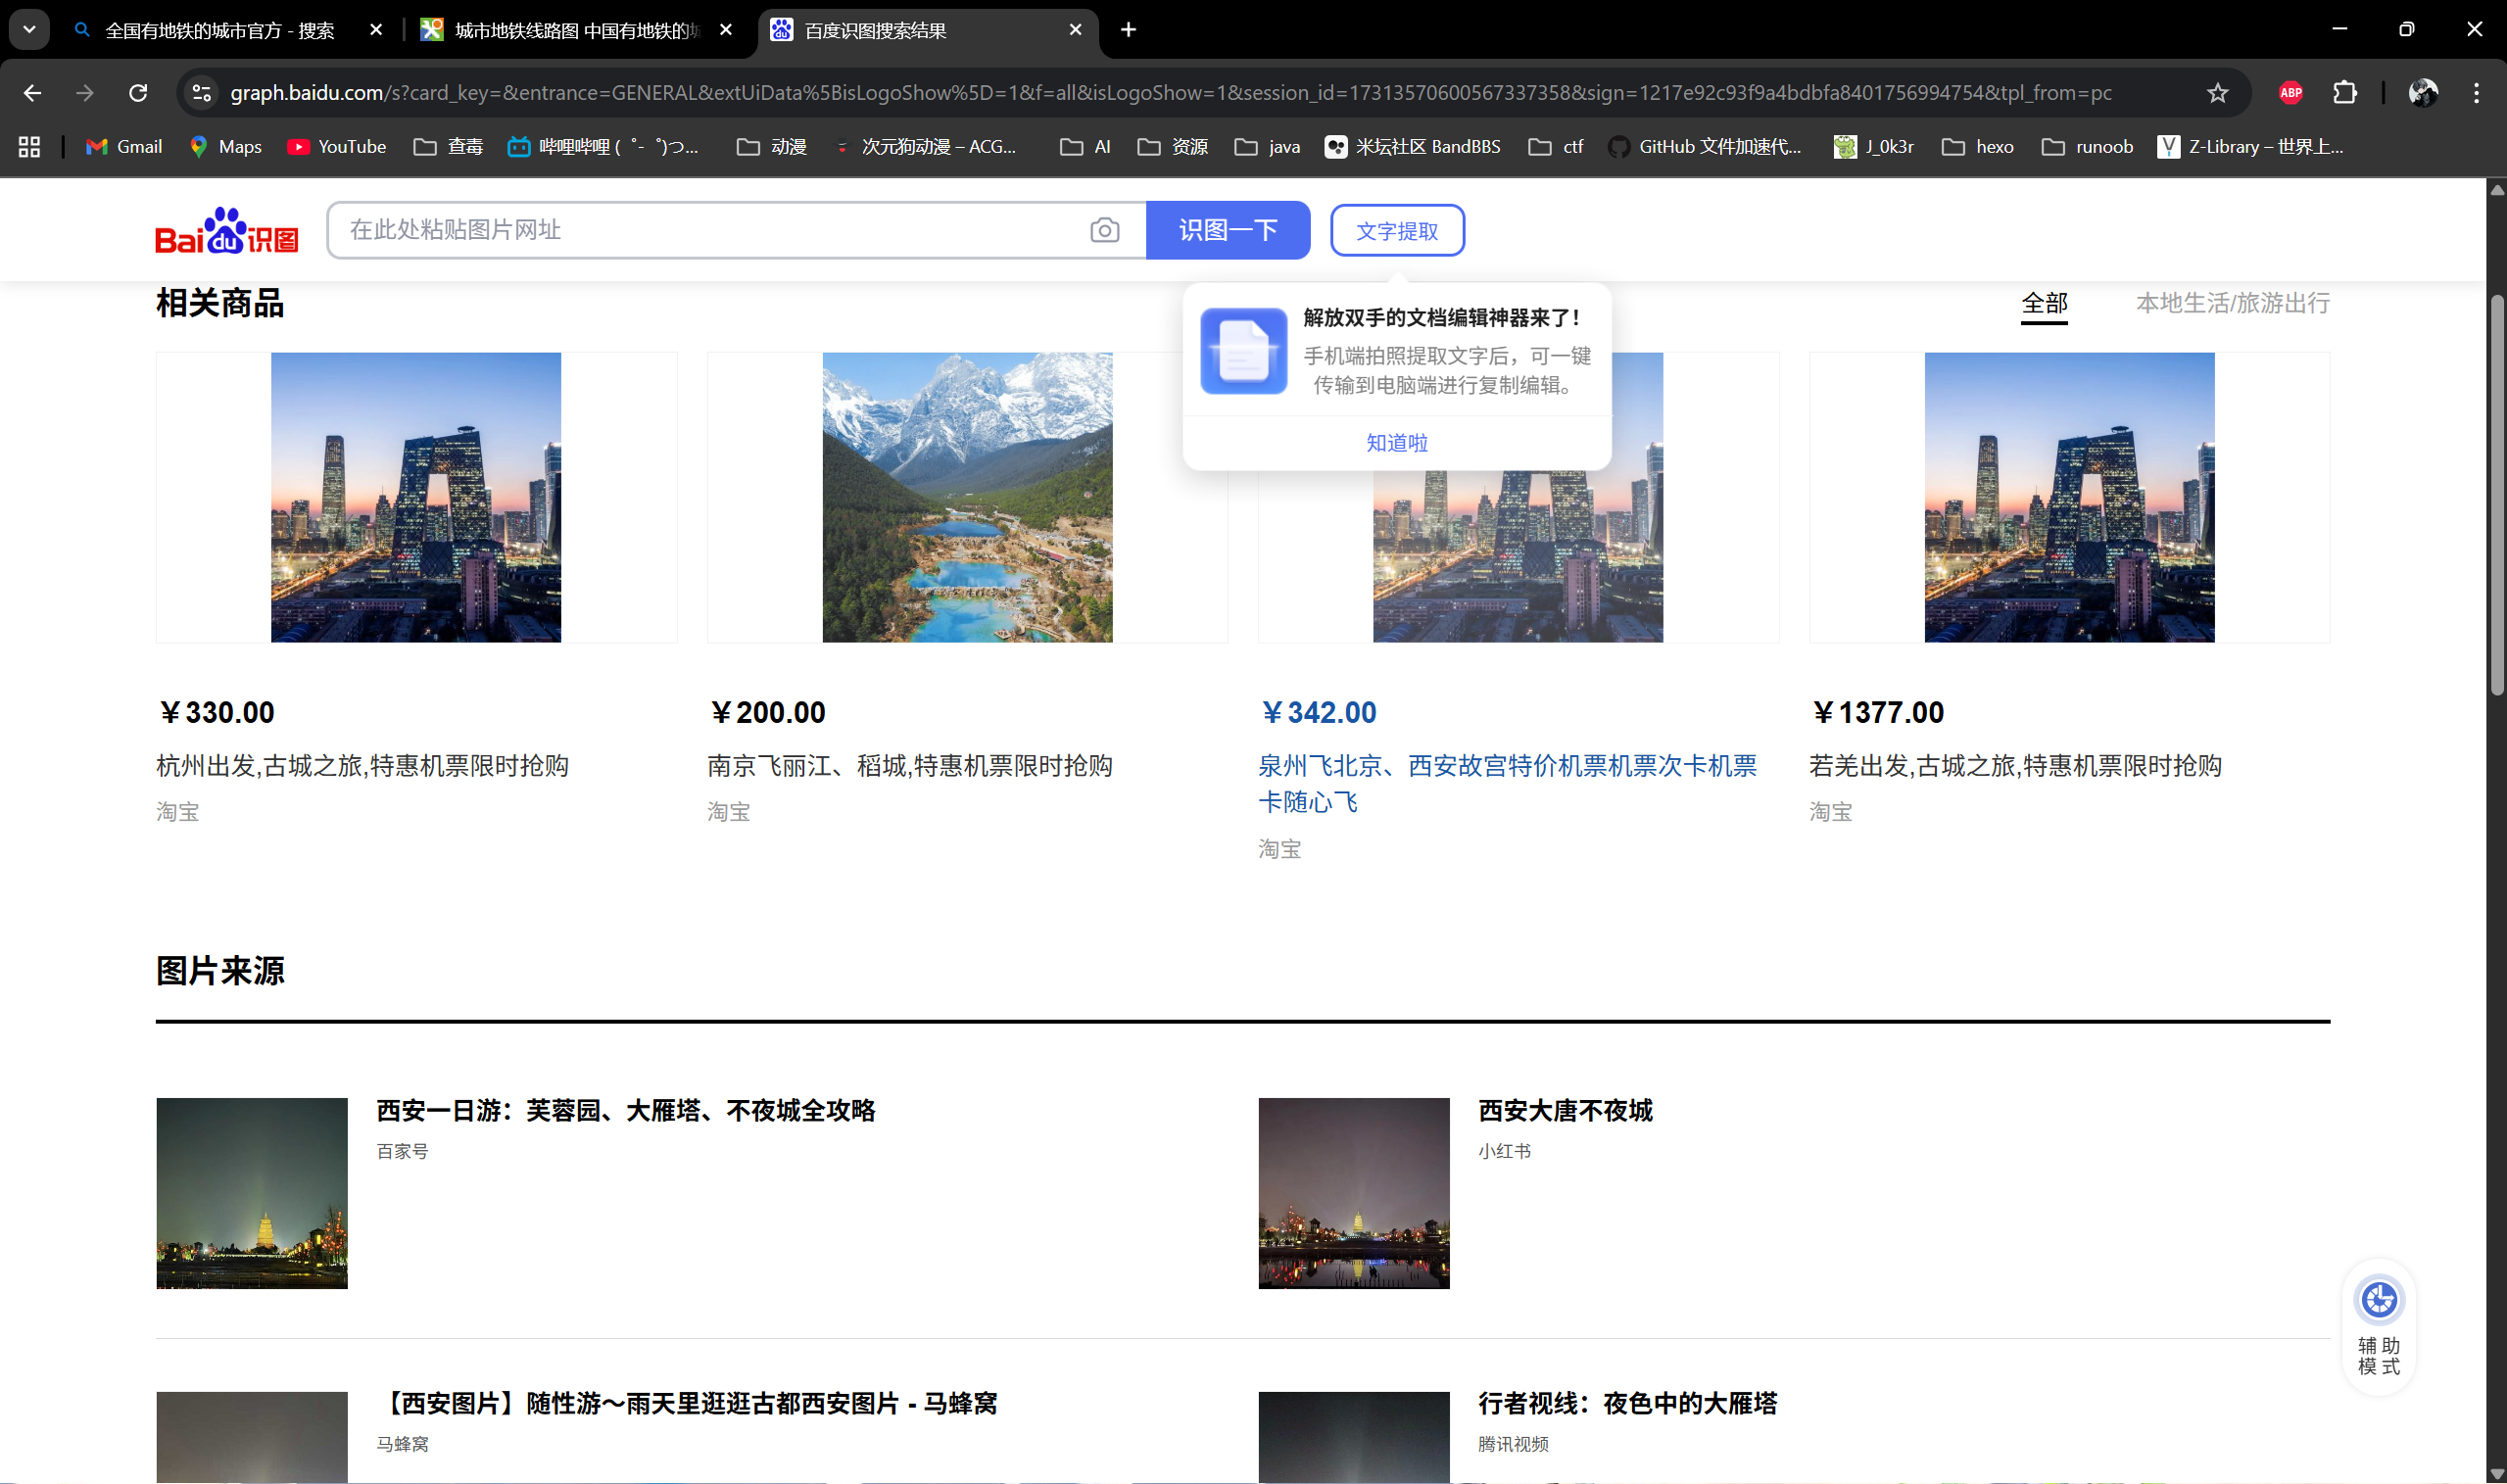
Task: Reload the page with the refresh icon
Action: [x=138, y=93]
